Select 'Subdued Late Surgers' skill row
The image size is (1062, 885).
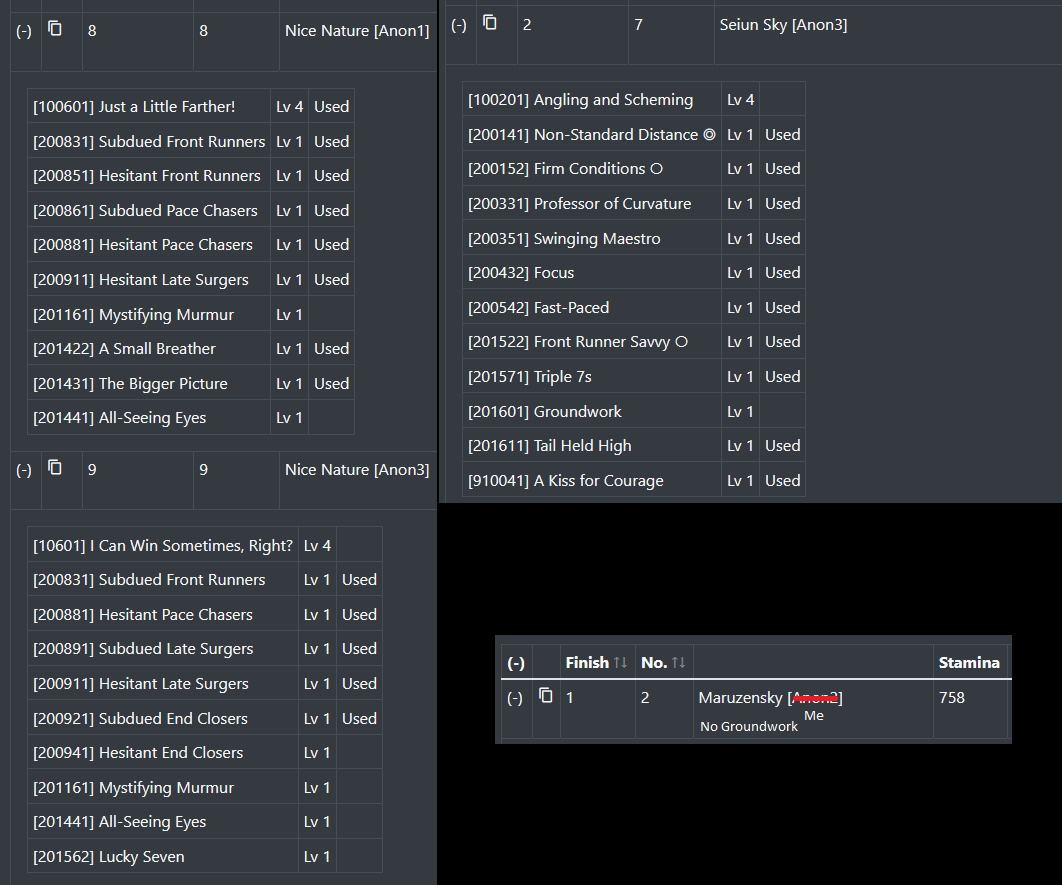click(205, 649)
